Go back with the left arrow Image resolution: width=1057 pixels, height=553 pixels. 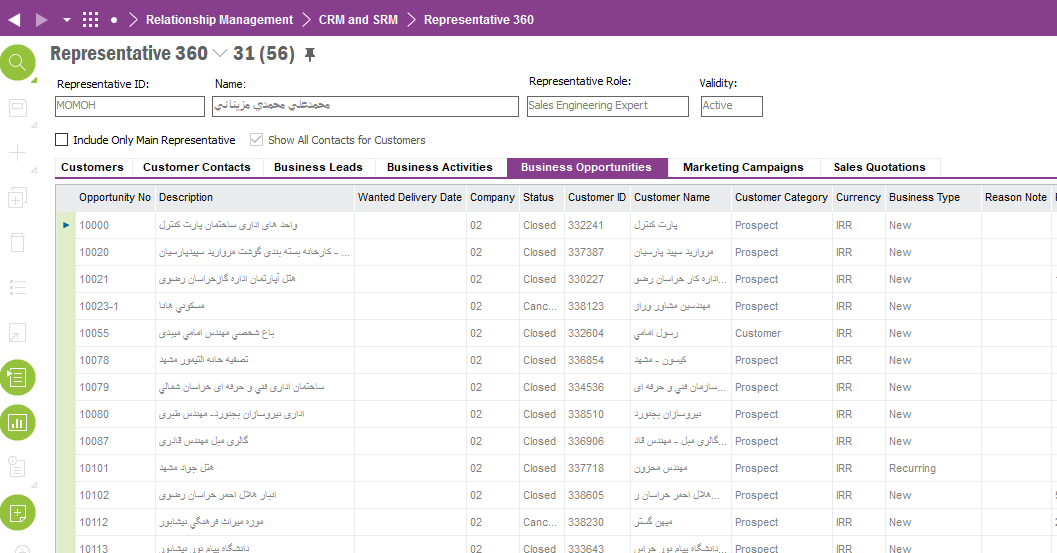(x=14, y=20)
